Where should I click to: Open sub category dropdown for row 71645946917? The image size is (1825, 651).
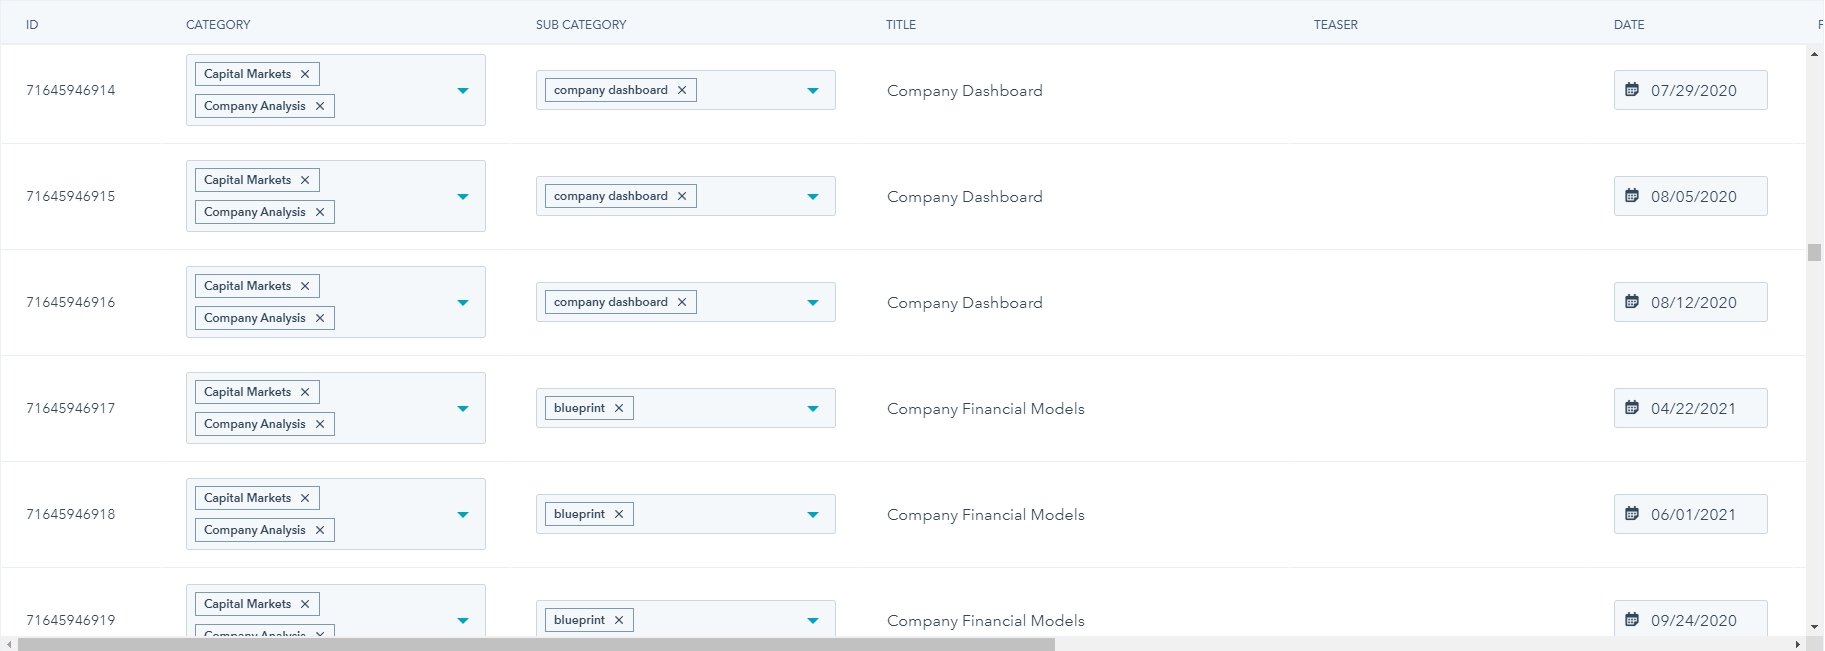coord(813,408)
